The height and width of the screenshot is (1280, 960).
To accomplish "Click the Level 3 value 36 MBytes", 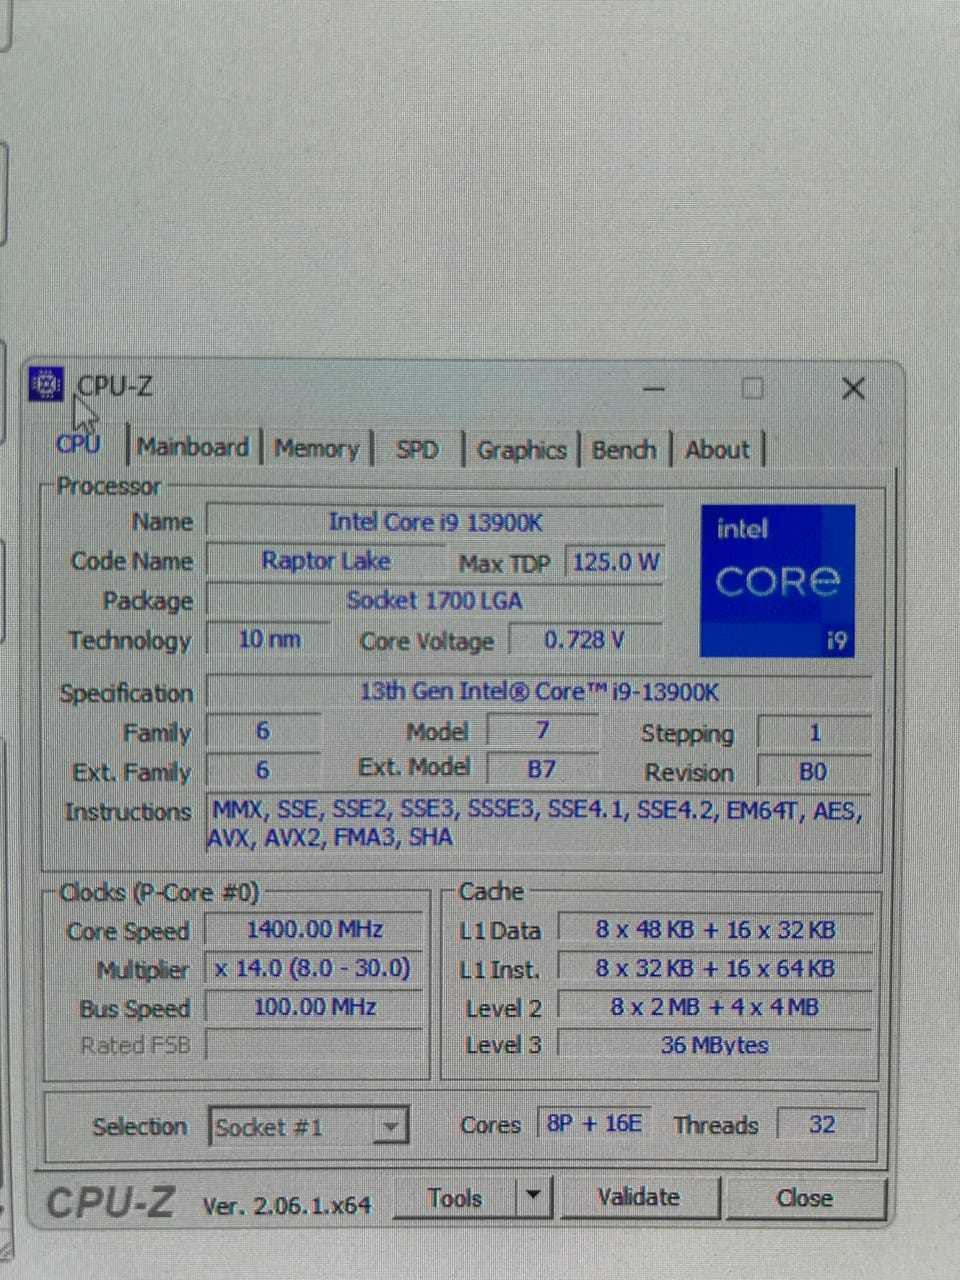I will pyautogui.click(x=715, y=1045).
